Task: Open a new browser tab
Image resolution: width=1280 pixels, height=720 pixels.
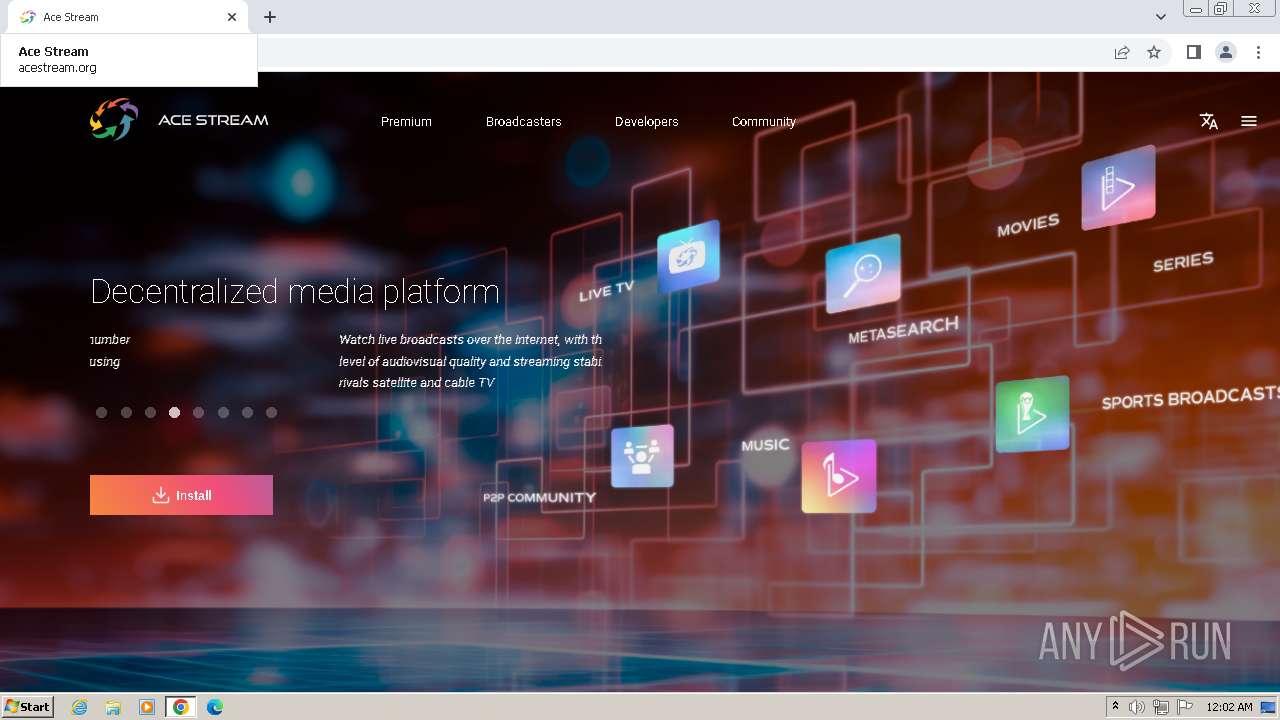Action: pos(270,17)
